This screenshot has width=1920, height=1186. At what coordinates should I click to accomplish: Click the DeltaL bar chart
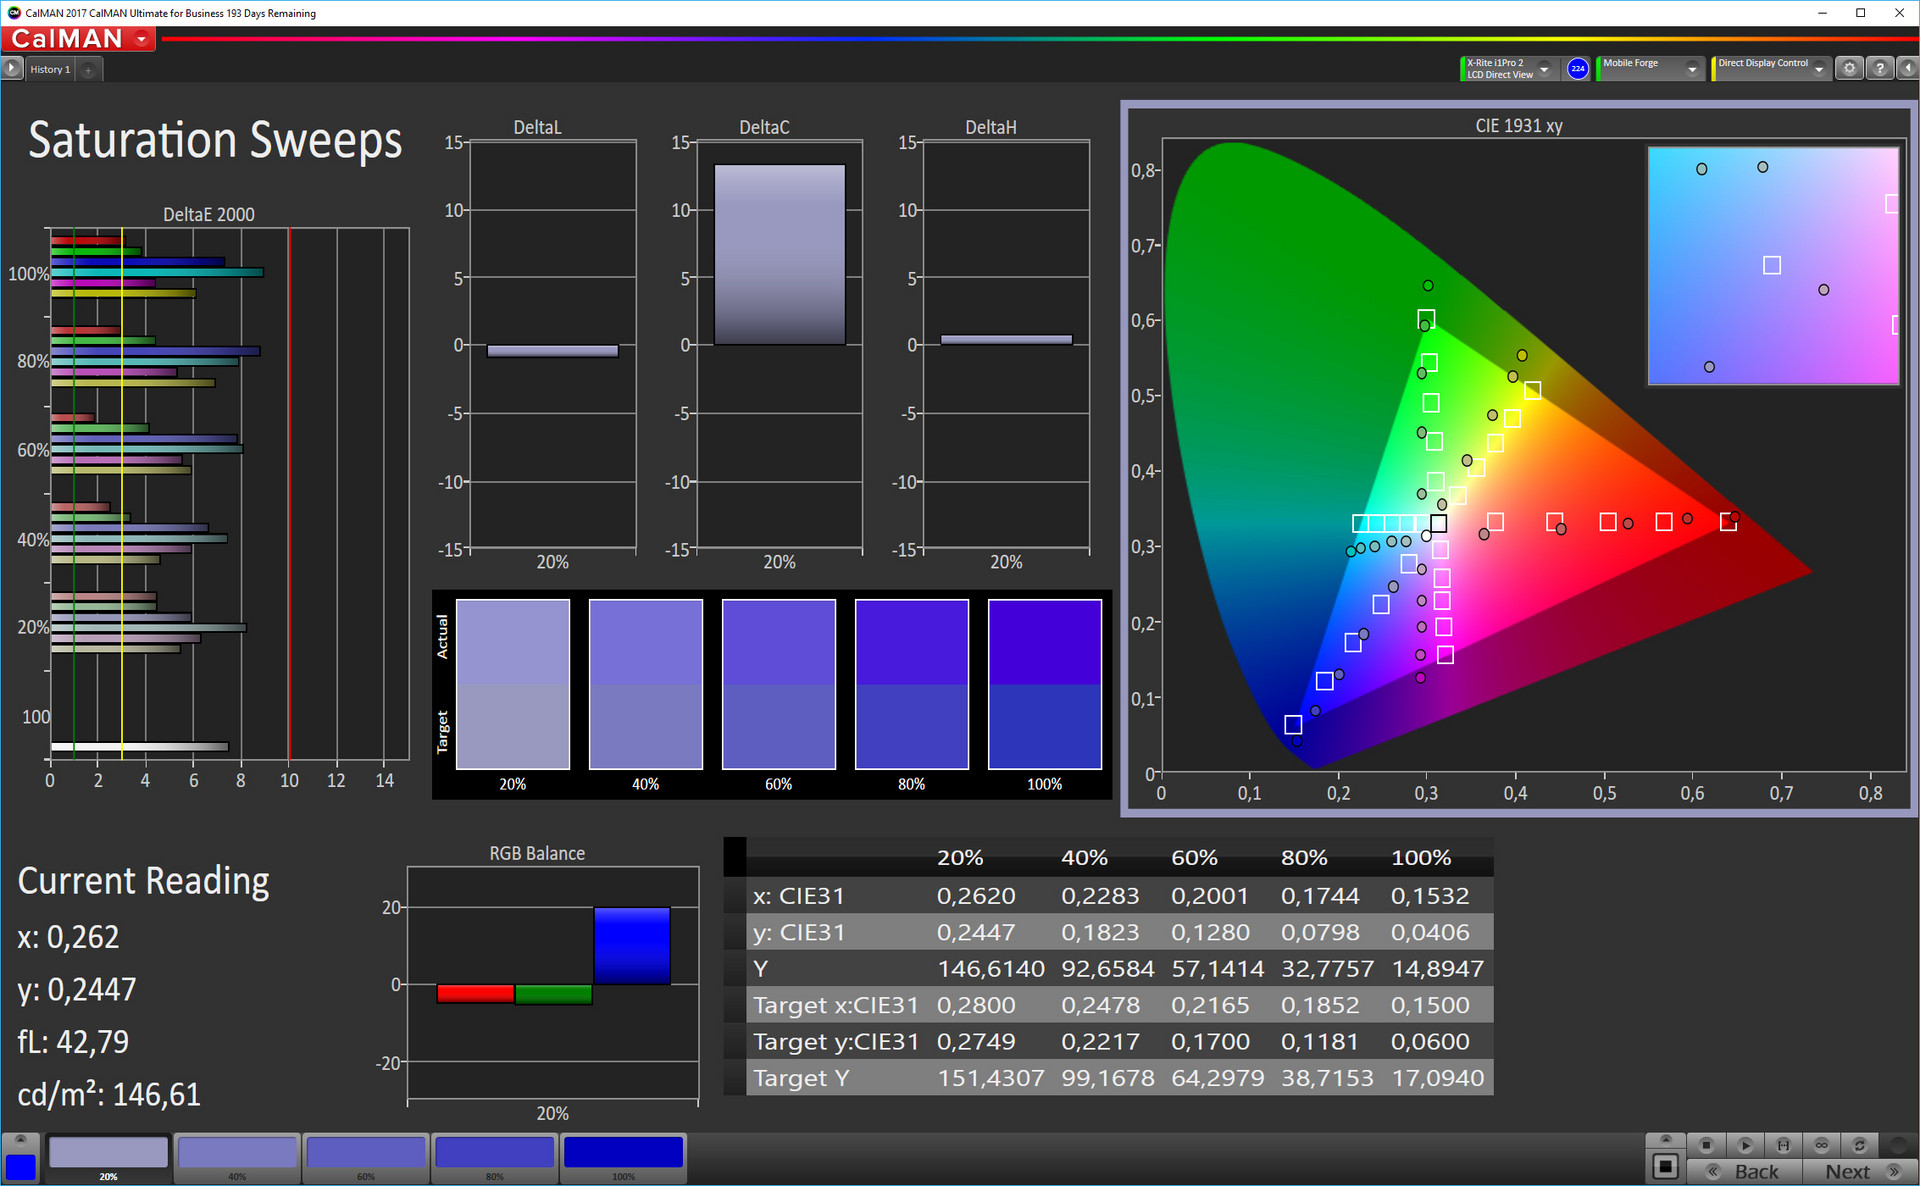tap(552, 345)
